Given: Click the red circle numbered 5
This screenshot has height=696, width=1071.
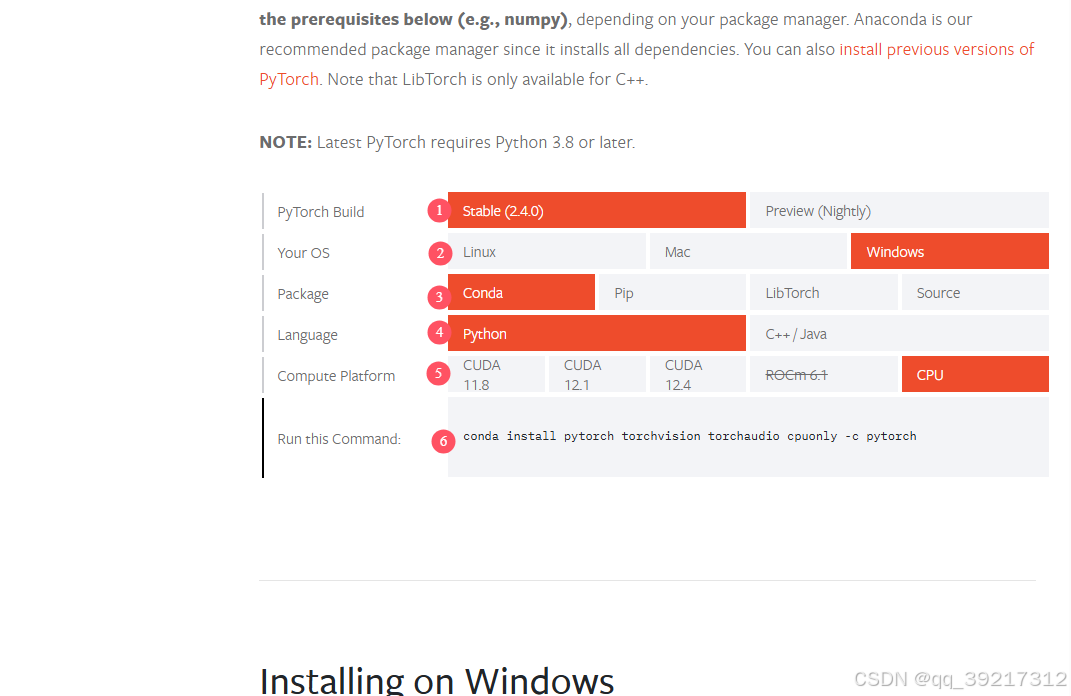Looking at the screenshot, I should tap(438, 374).
